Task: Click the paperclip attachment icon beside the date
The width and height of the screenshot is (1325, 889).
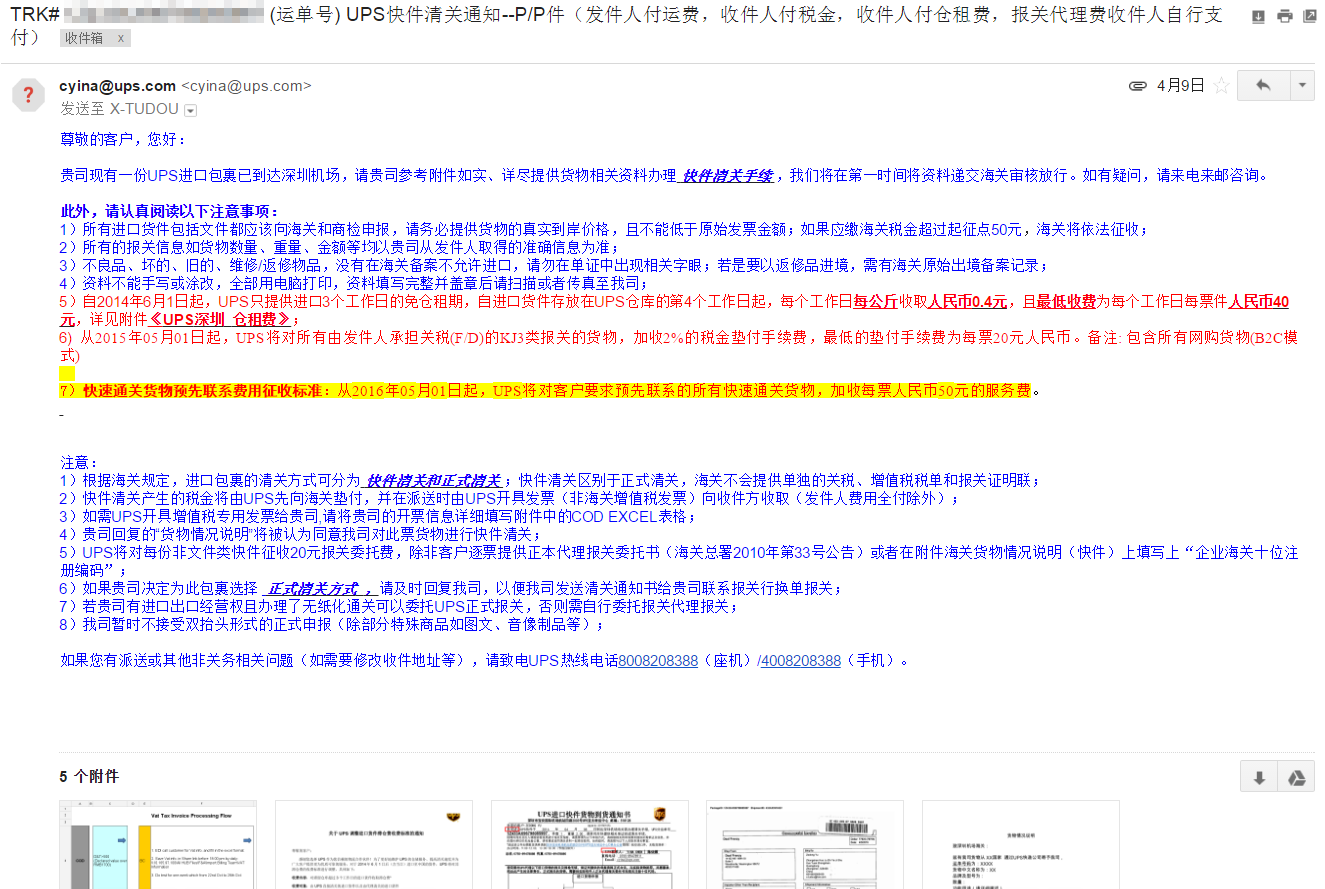Action: [1137, 86]
